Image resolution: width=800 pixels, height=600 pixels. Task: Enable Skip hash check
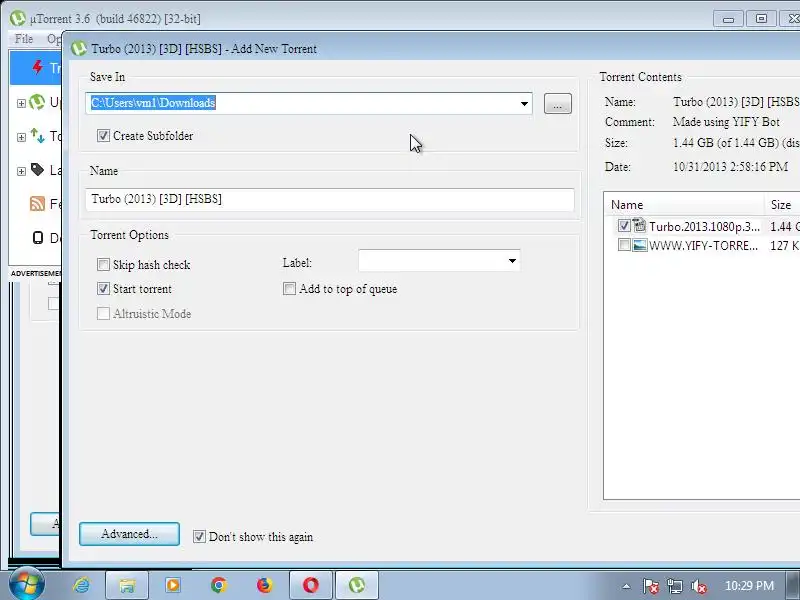103,264
